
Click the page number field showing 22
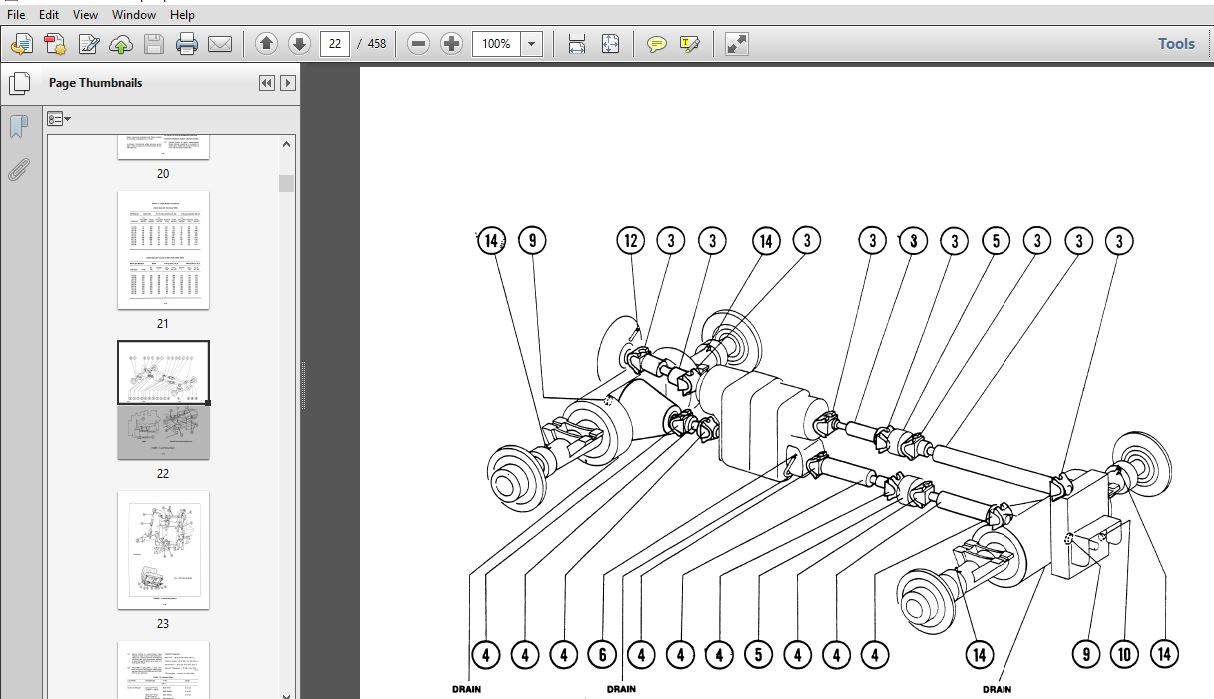(334, 44)
